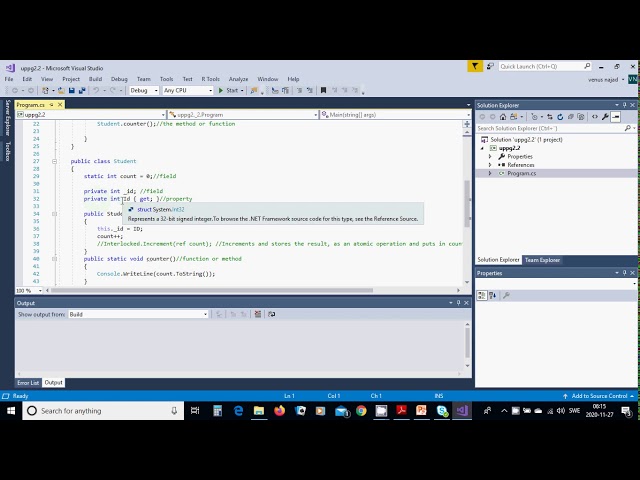Toggle Word Wrap icon in Output panel

pyautogui.click(x=271, y=314)
